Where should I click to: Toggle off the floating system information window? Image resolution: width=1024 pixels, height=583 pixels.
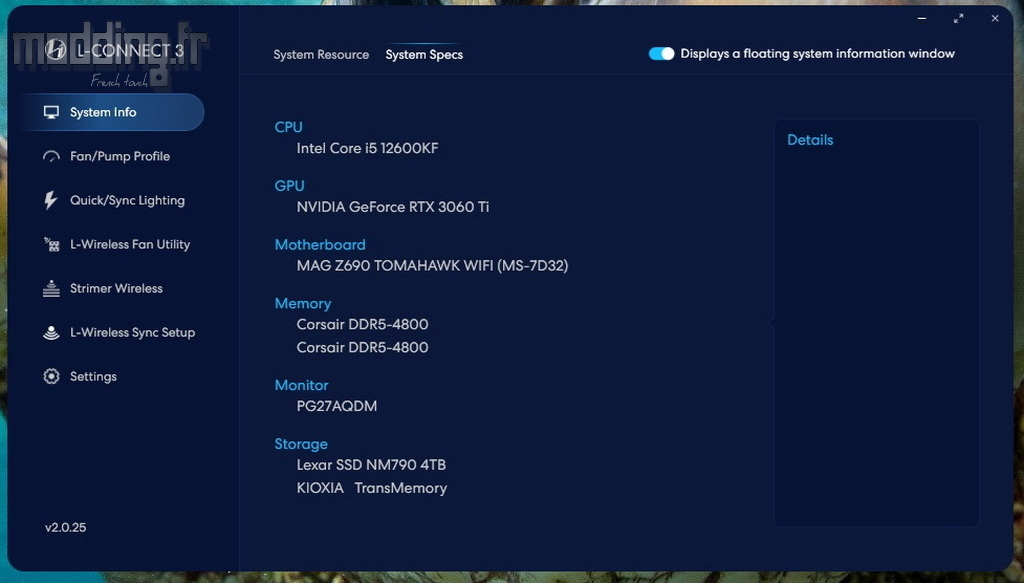tap(661, 54)
